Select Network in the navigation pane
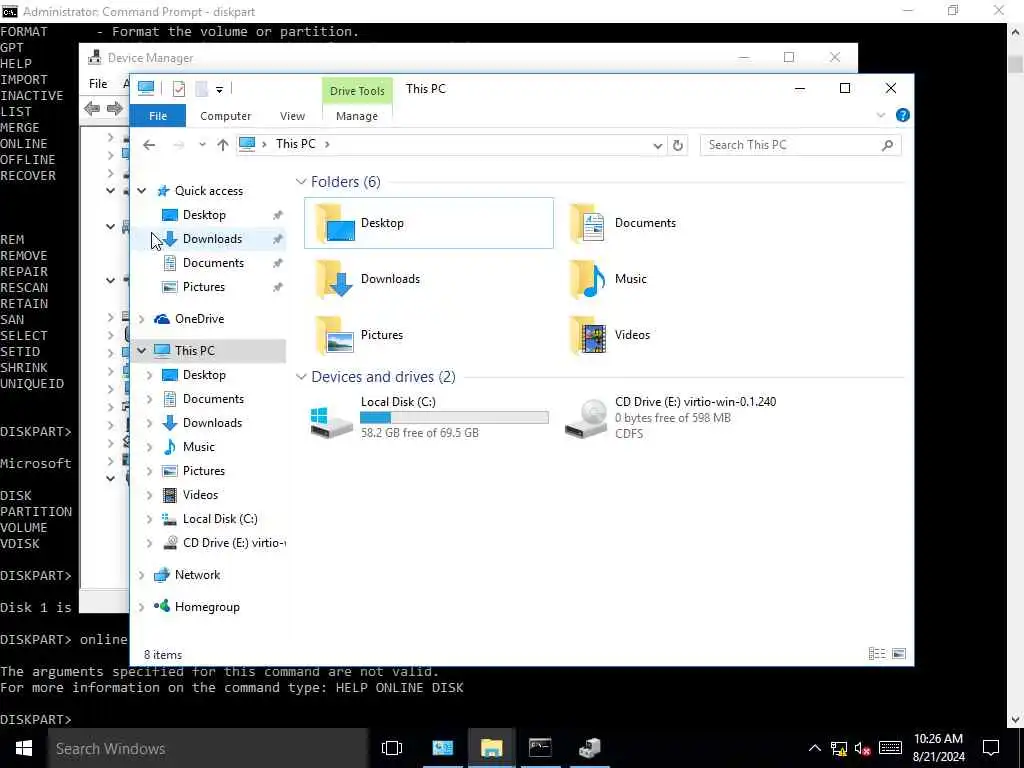This screenshot has height=768, width=1024. tap(197, 575)
